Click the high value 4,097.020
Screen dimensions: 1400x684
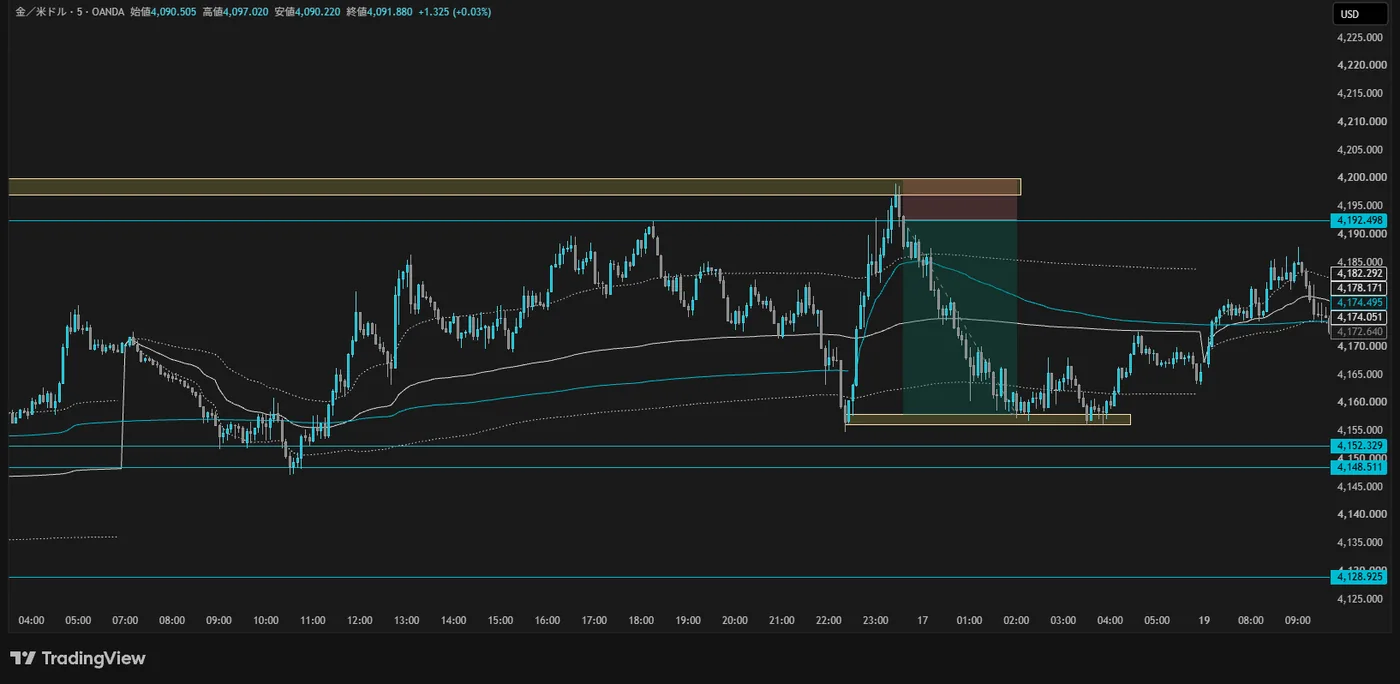coord(246,12)
